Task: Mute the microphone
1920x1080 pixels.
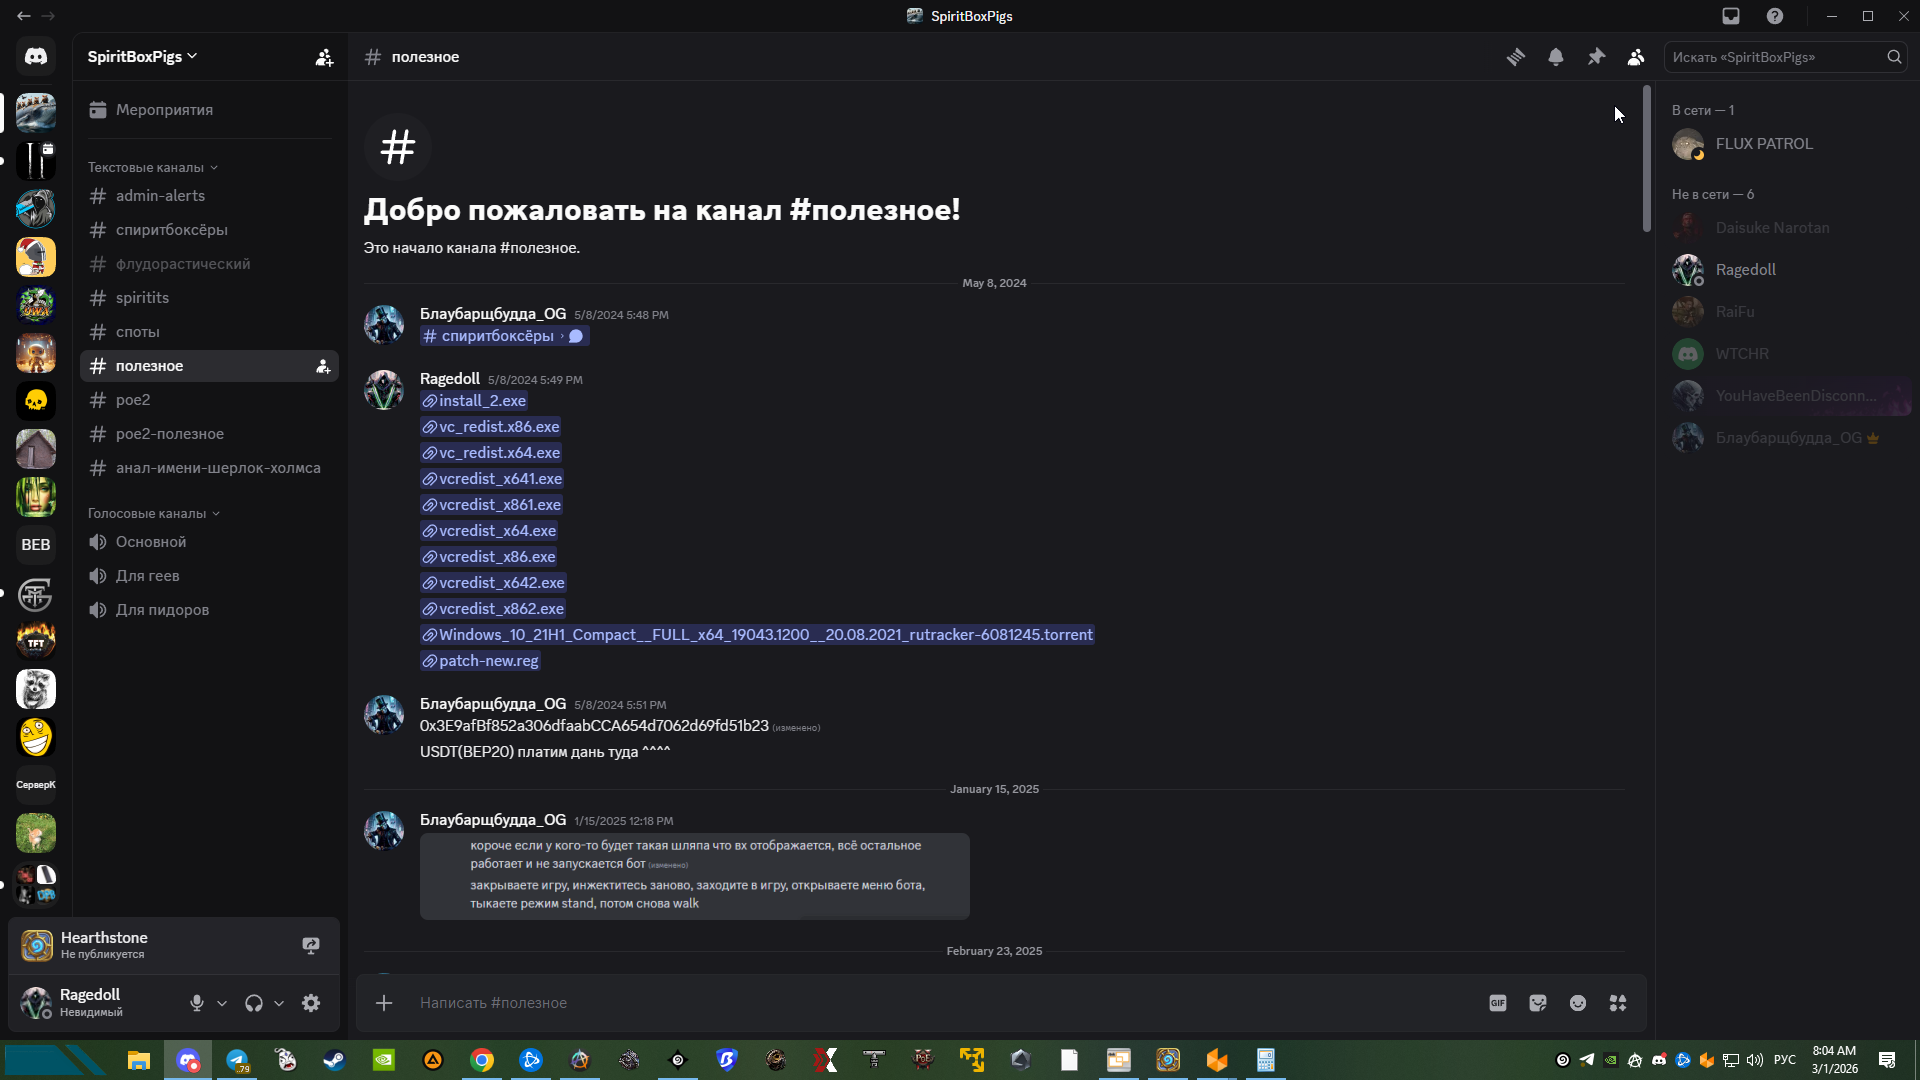Action: click(197, 1003)
